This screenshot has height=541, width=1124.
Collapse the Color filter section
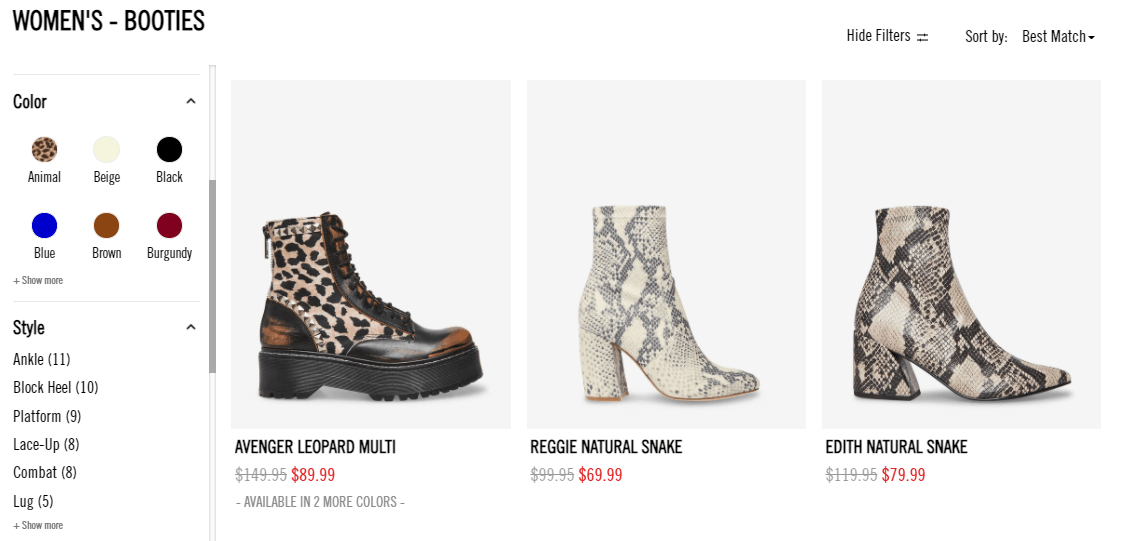click(191, 101)
